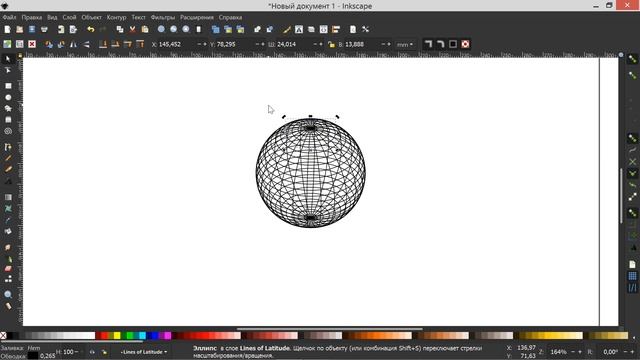Click the Deselect red X icon

pyautogui.click(x=32, y=44)
